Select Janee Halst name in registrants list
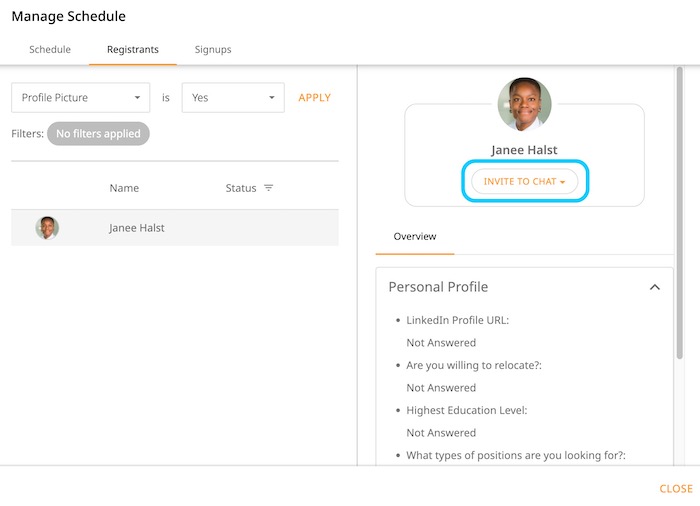The image size is (700, 506). coord(137,228)
